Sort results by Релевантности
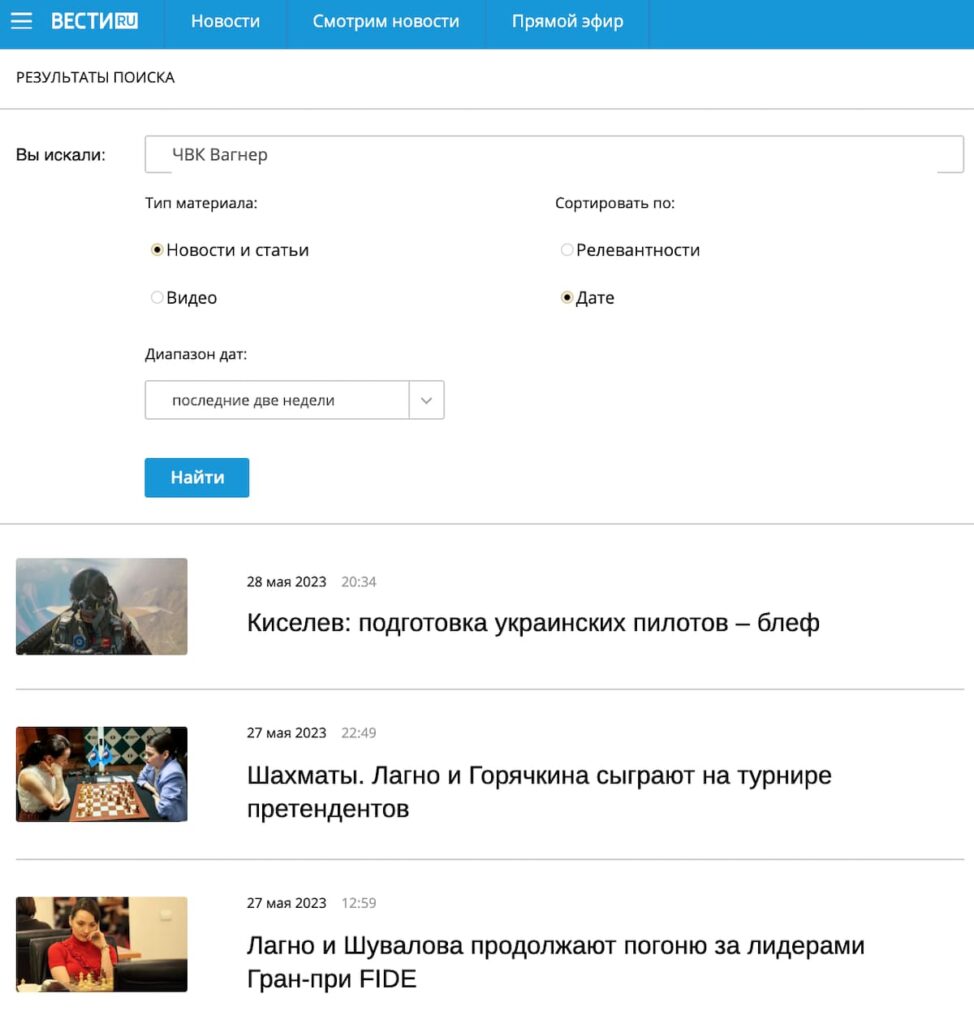Image resolution: width=974 pixels, height=1024 pixels. [x=567, y=250]
